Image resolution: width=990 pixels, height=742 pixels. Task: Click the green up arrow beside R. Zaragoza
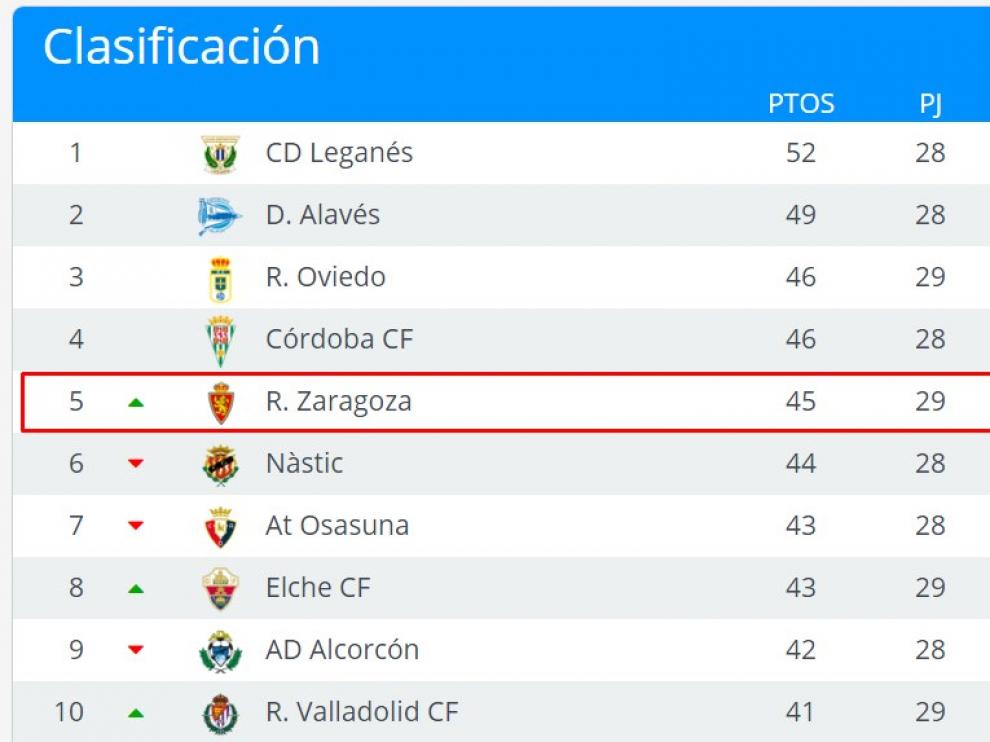pyautogui.click(x=136, y=402)
